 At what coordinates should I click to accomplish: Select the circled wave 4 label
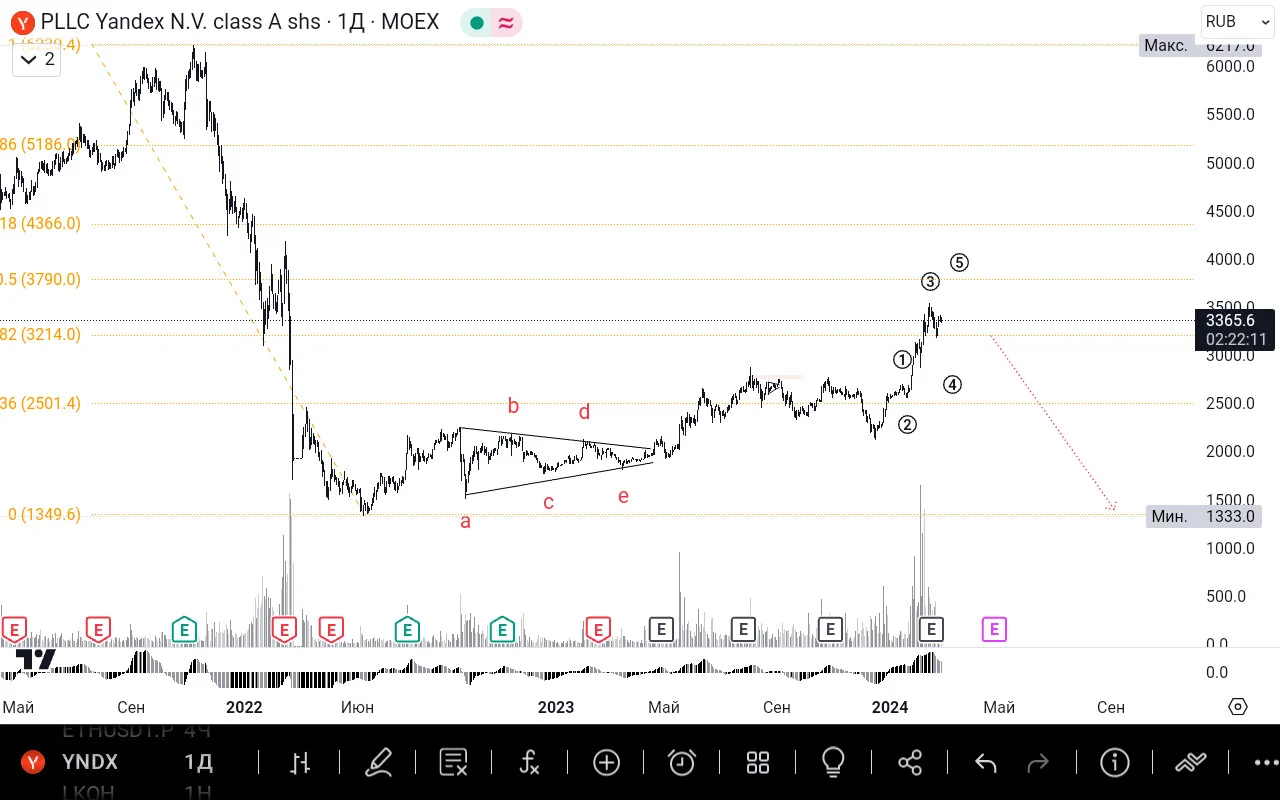click(x=952, y=384)
